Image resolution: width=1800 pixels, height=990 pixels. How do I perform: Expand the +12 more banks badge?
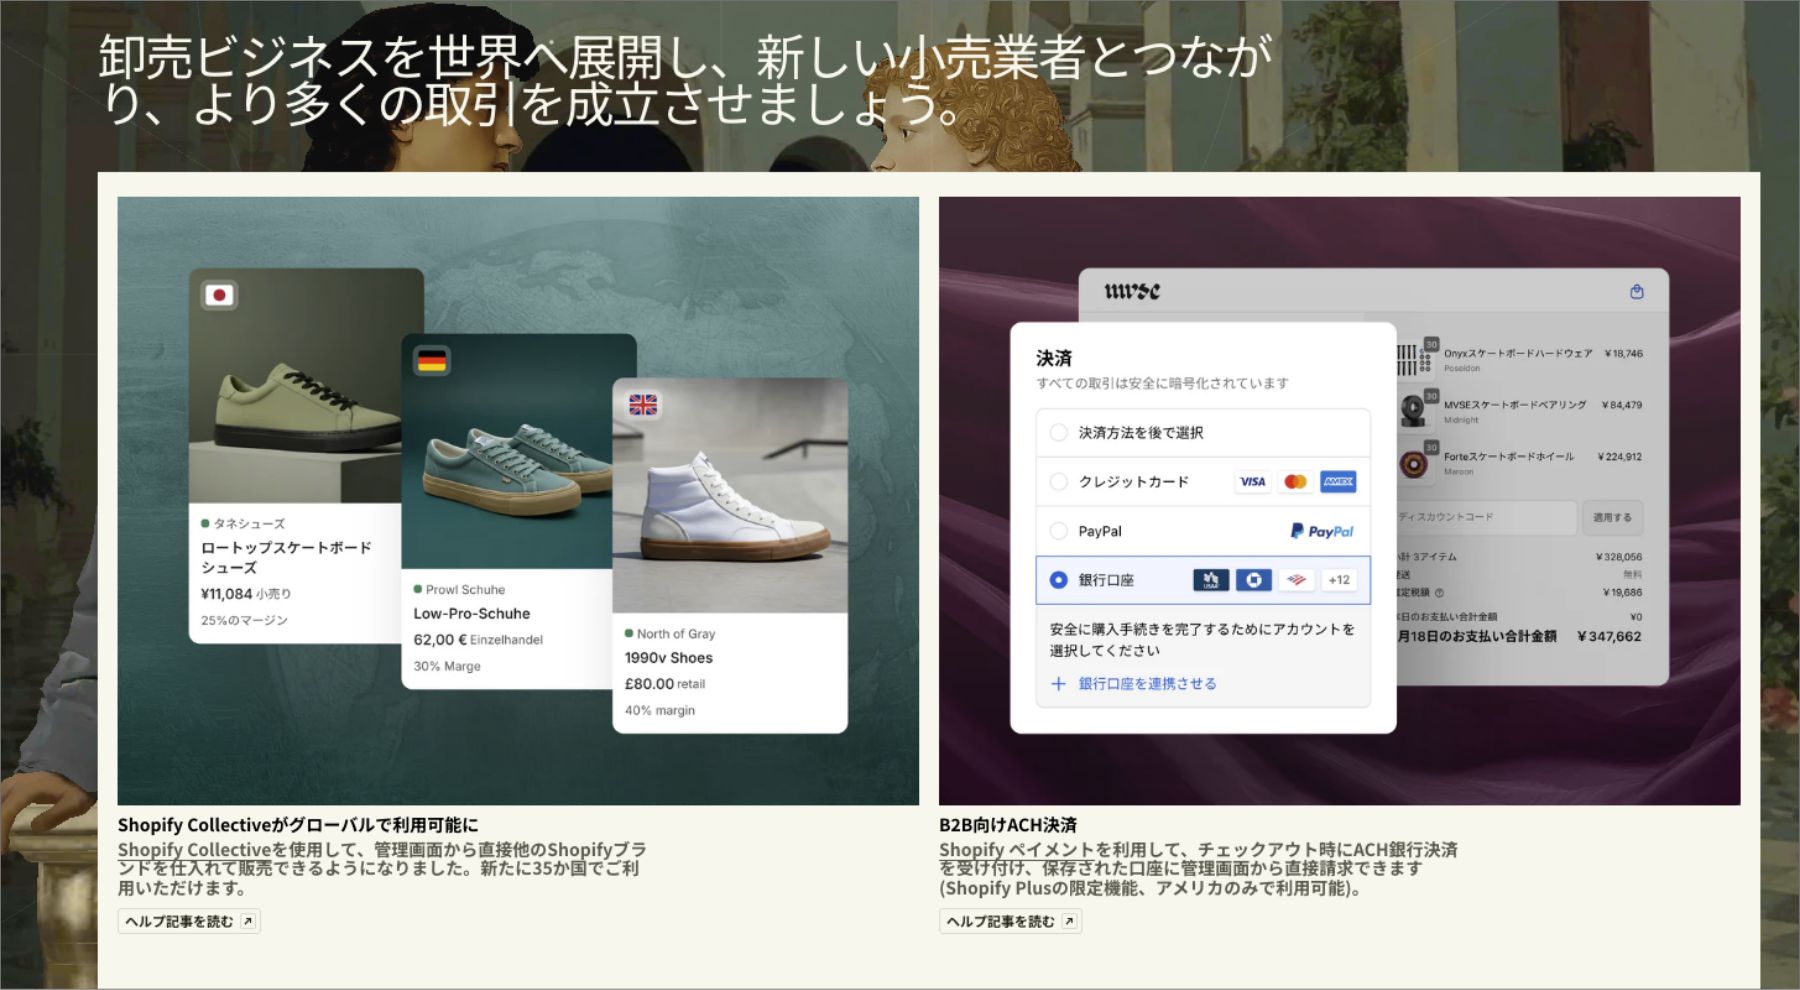(x=1339, y=580)
